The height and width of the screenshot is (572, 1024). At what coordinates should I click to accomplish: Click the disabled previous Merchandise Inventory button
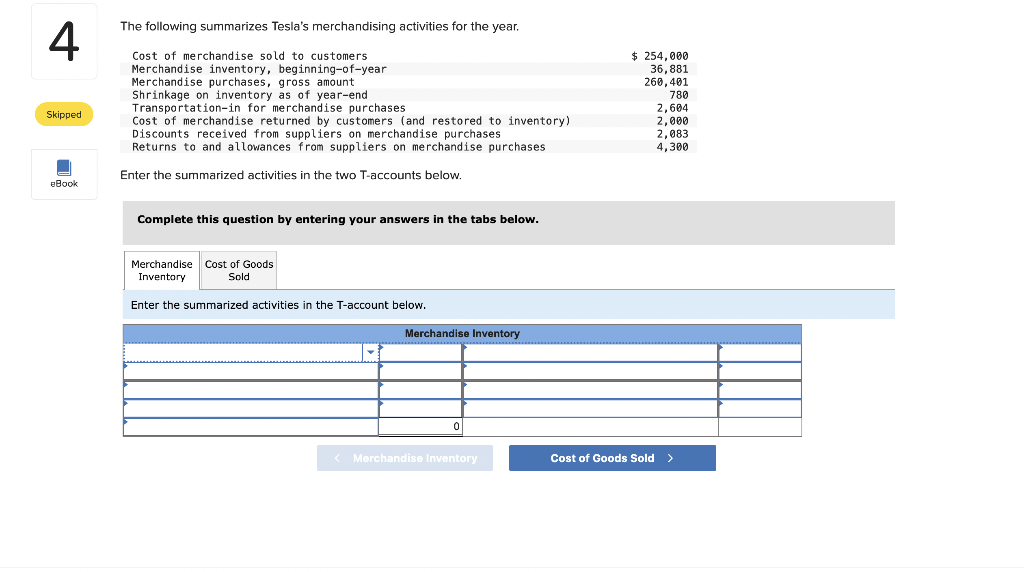405,458
